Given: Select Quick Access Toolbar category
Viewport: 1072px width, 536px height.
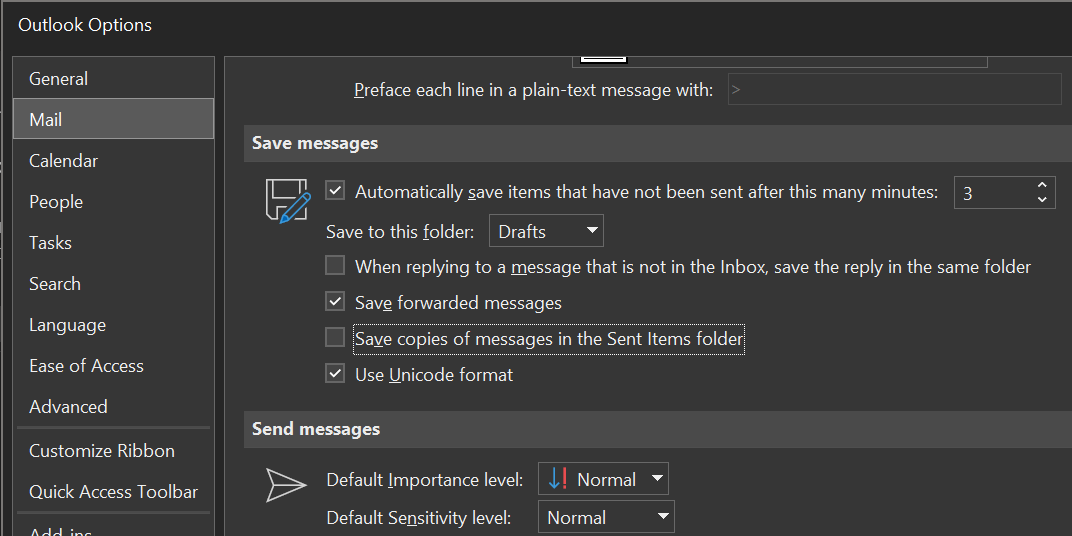Looking at the screenshot, I should [113, 492].
